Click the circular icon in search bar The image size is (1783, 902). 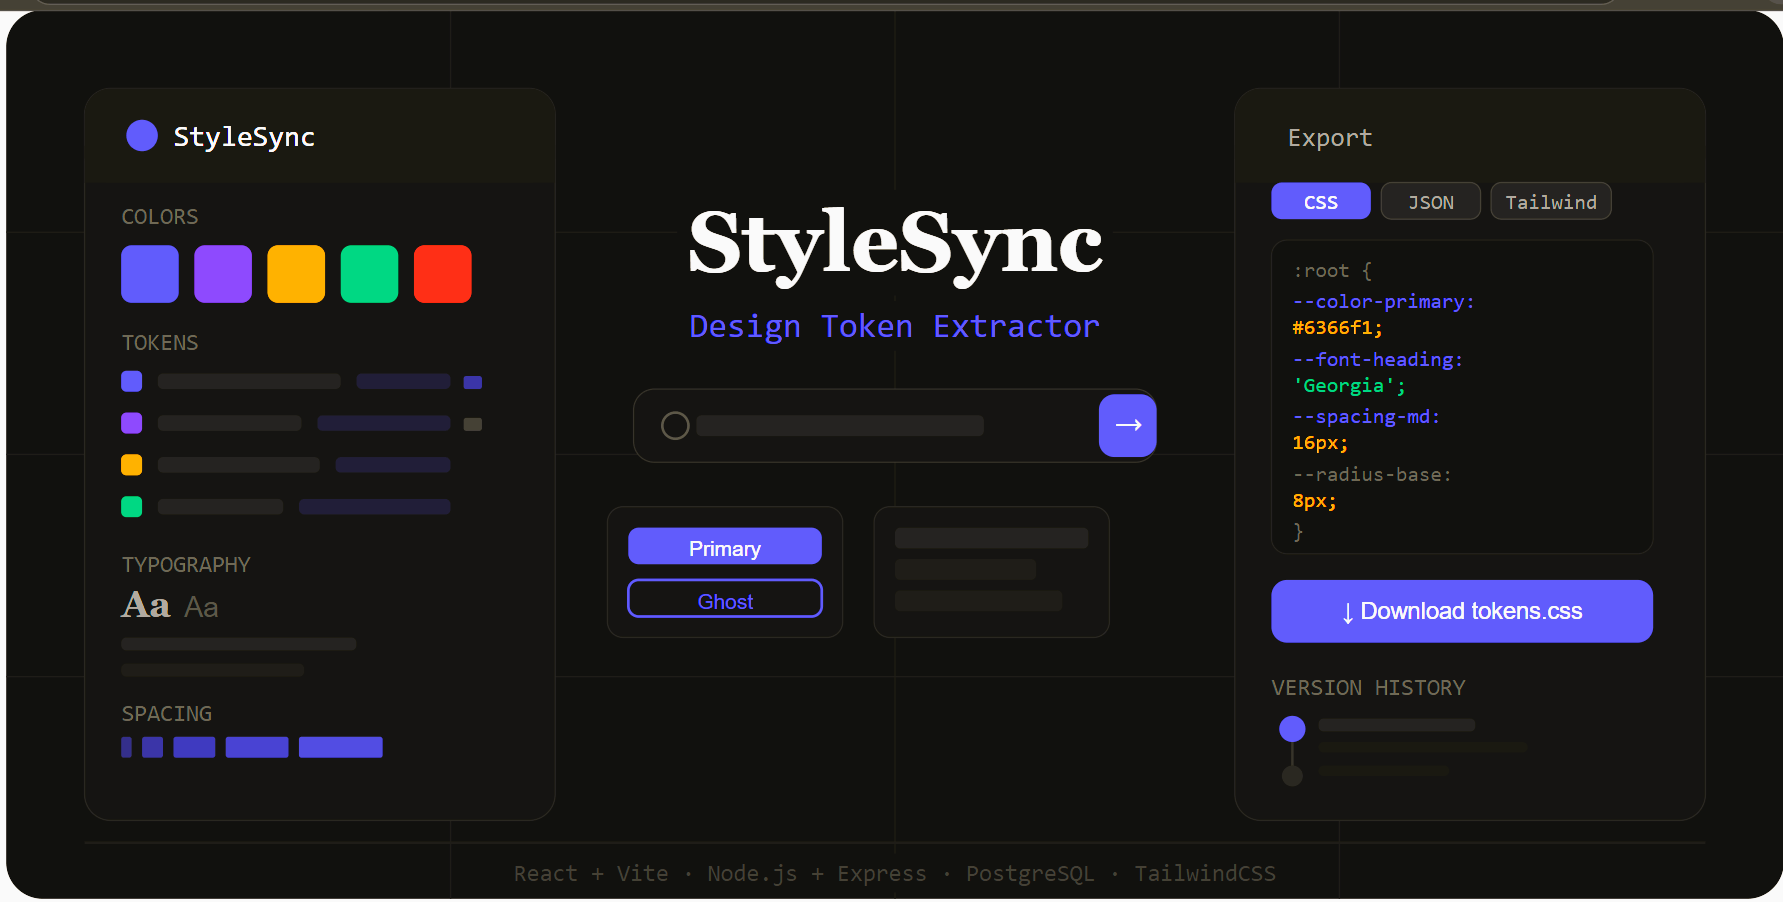point(675,426)
